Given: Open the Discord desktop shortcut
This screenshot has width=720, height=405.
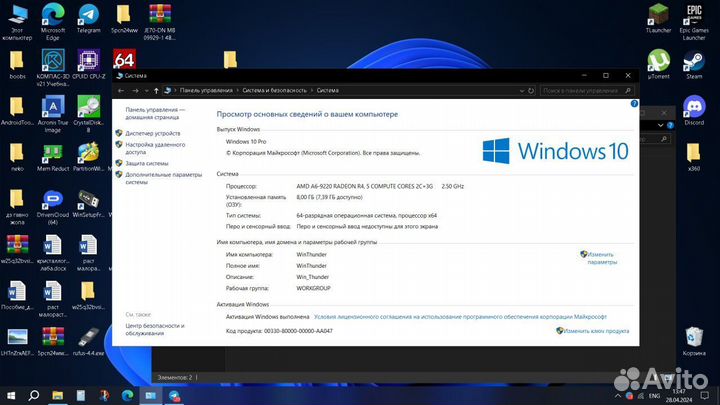Looking at the screenshot, I should click(694, 110).
